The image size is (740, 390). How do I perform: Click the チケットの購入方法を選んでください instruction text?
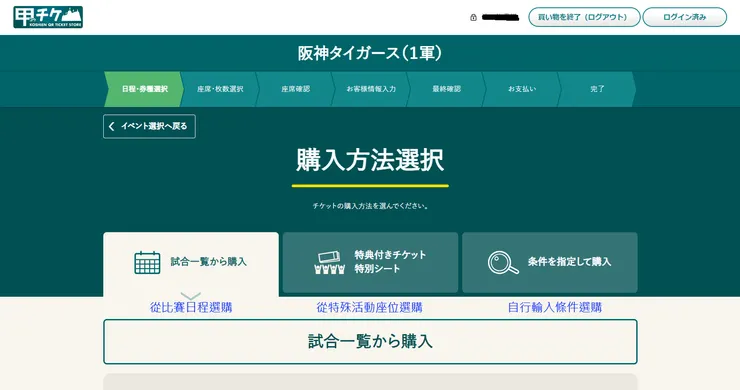coord(370,206)
